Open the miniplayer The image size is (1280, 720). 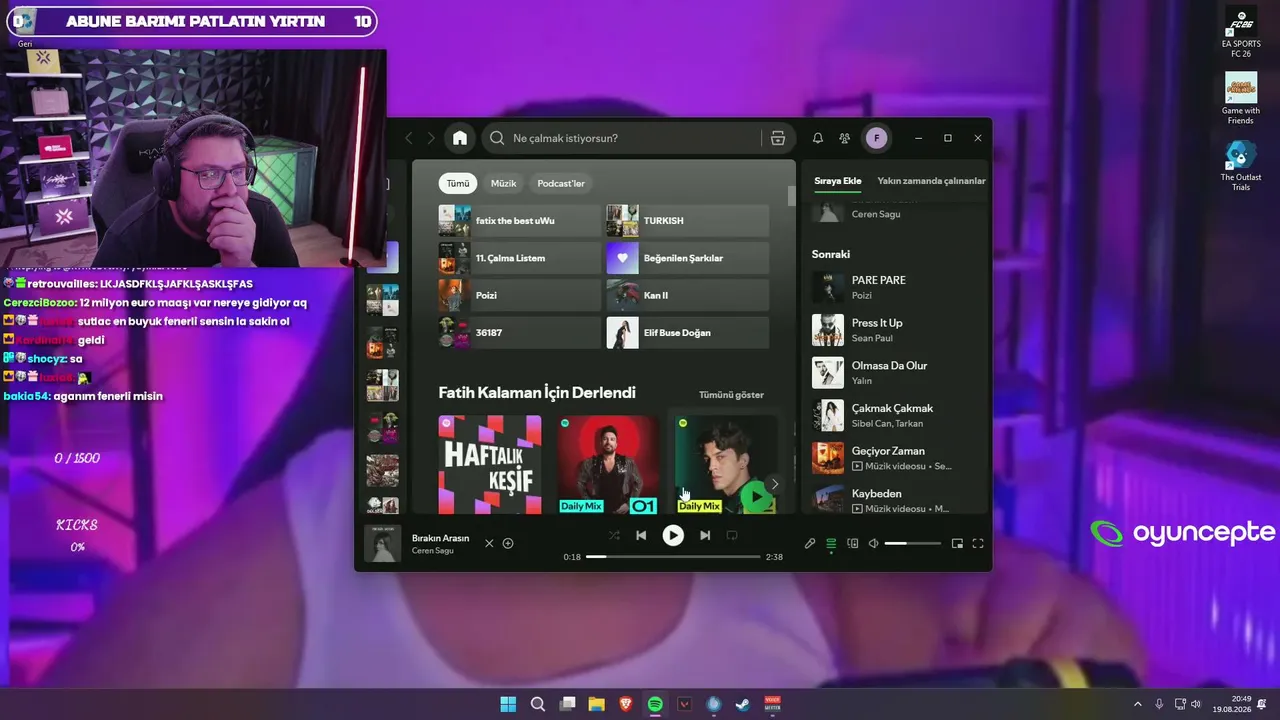point(957,543)
